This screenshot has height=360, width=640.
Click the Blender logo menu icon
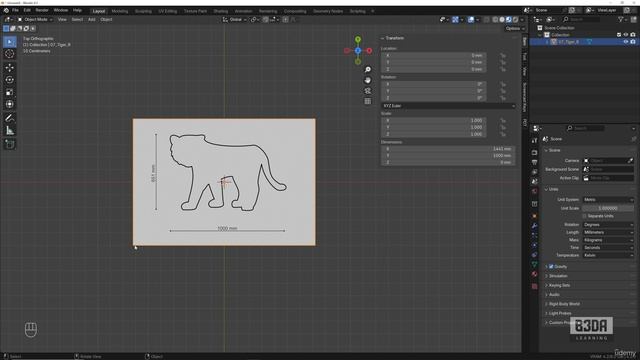(6, 10)
